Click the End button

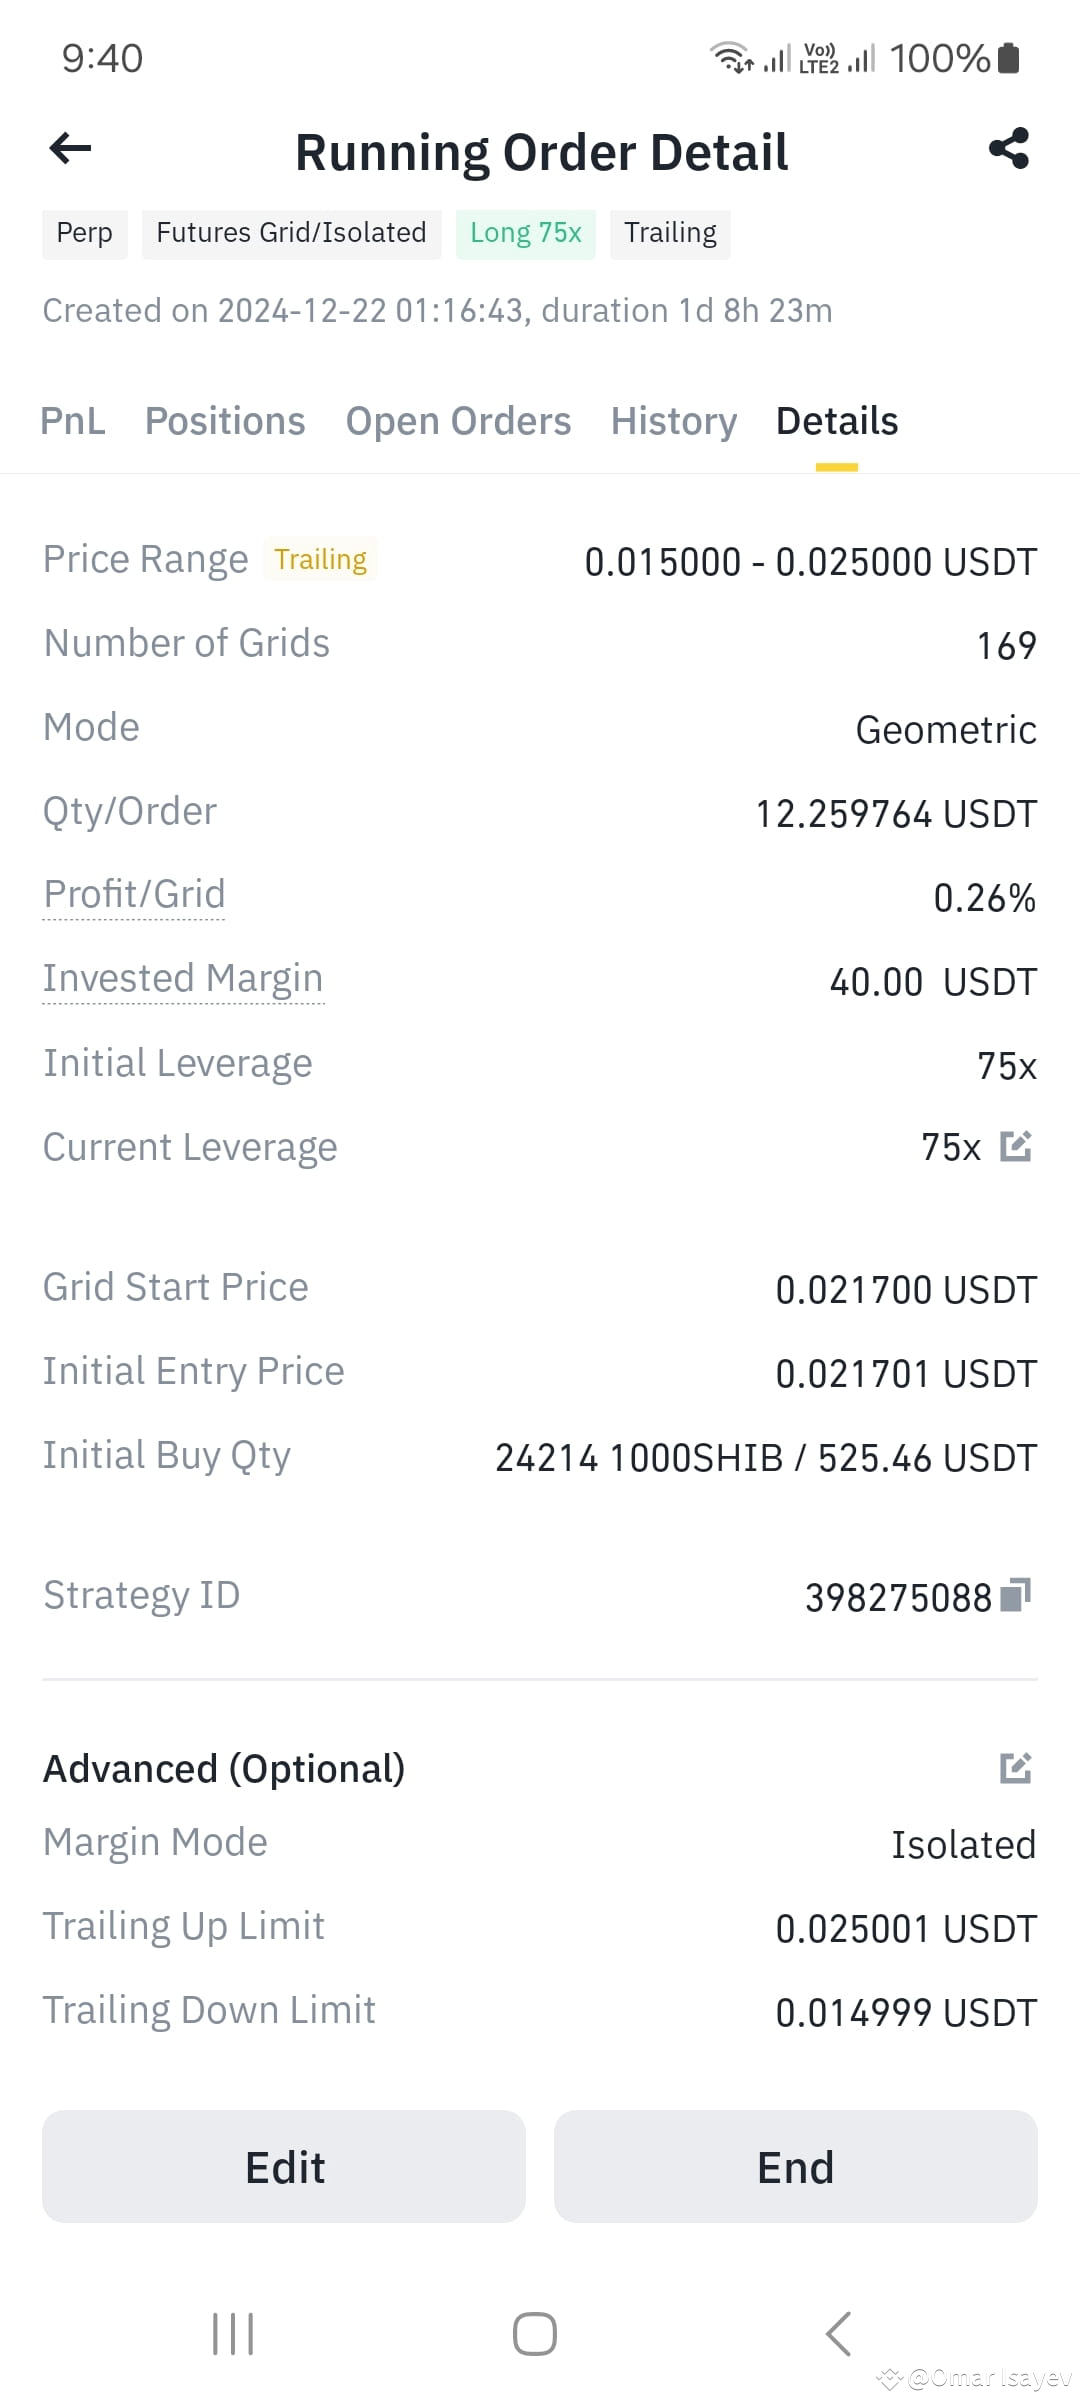pos(796,2167)
